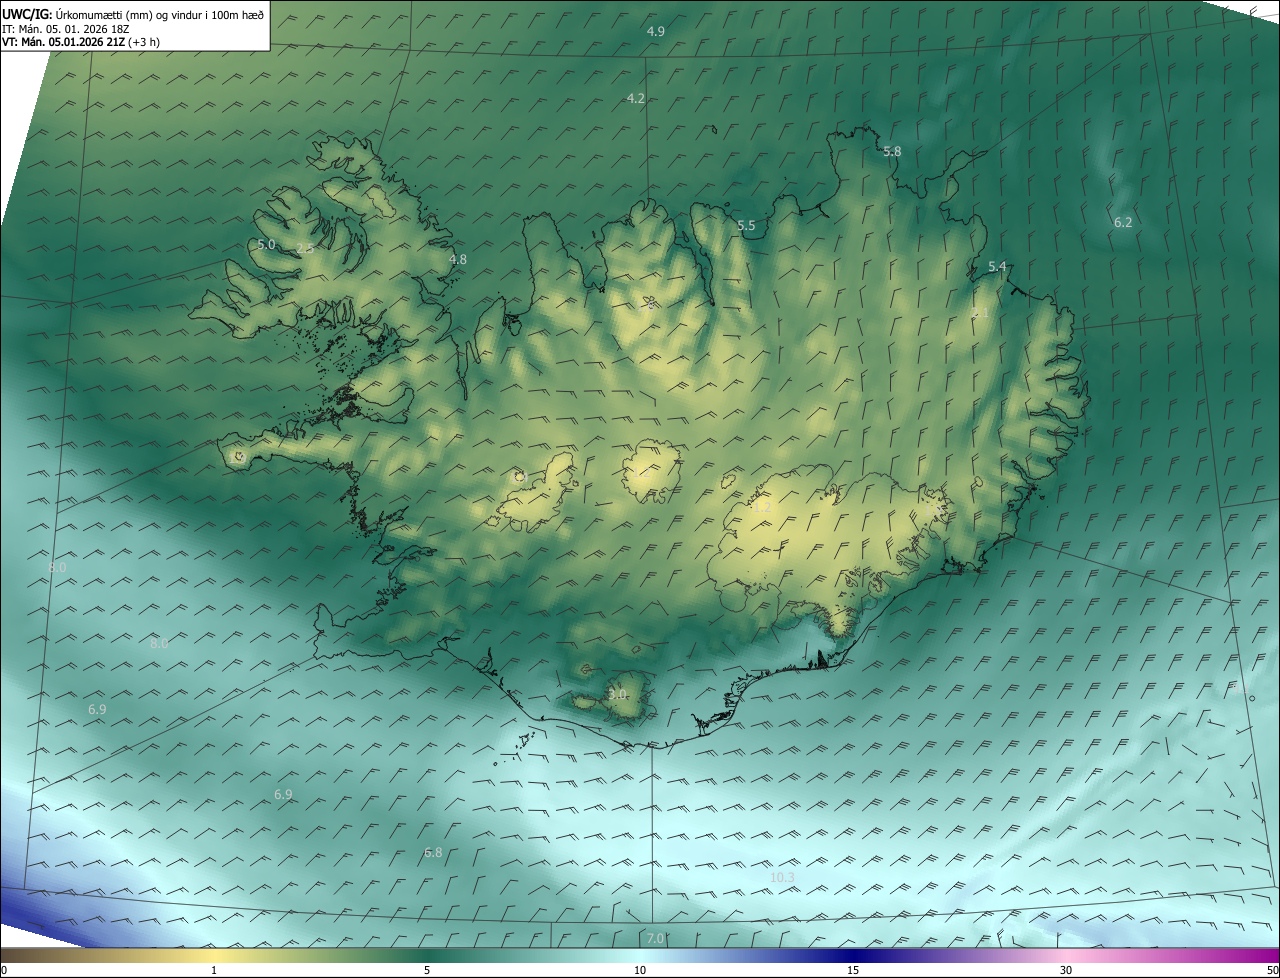Click the color scale tick label 10
The width and height of the screenshot is (1280, 978).
(x=640, y=971)
